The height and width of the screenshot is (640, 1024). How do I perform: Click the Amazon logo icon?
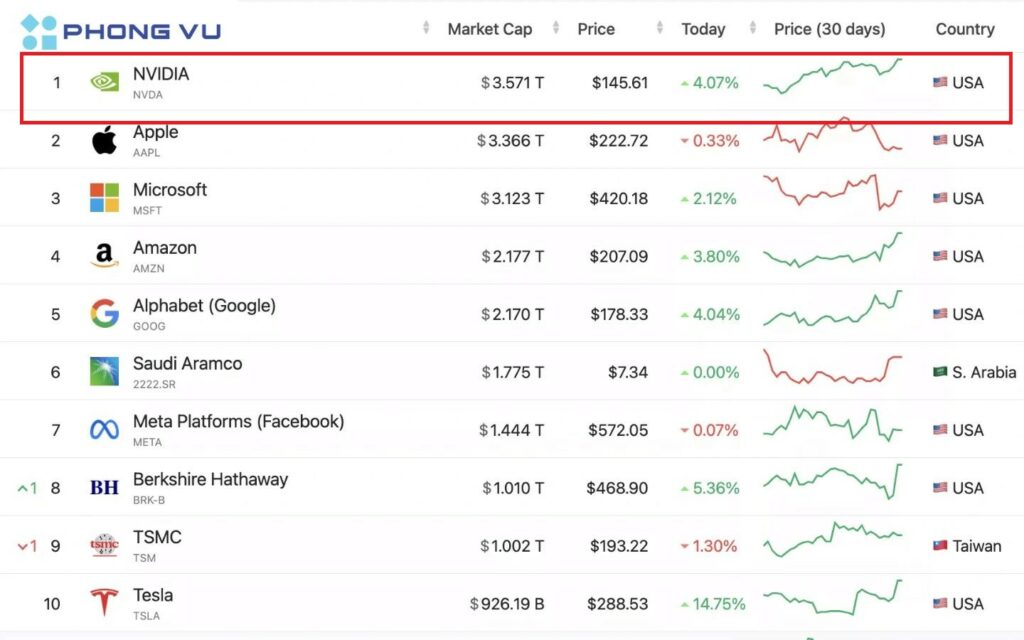coord(104,256)
